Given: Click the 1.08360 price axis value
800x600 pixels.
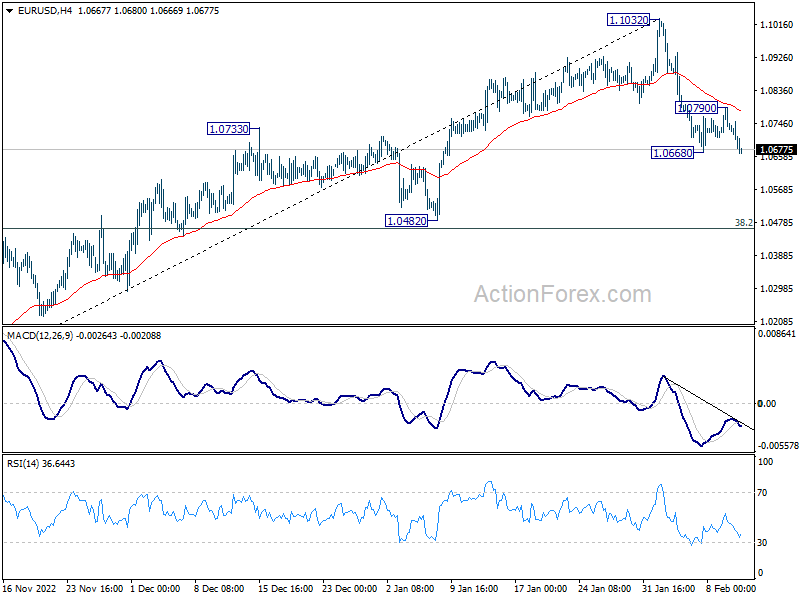Looking at the screenshot, I should (x=777, y=90).
